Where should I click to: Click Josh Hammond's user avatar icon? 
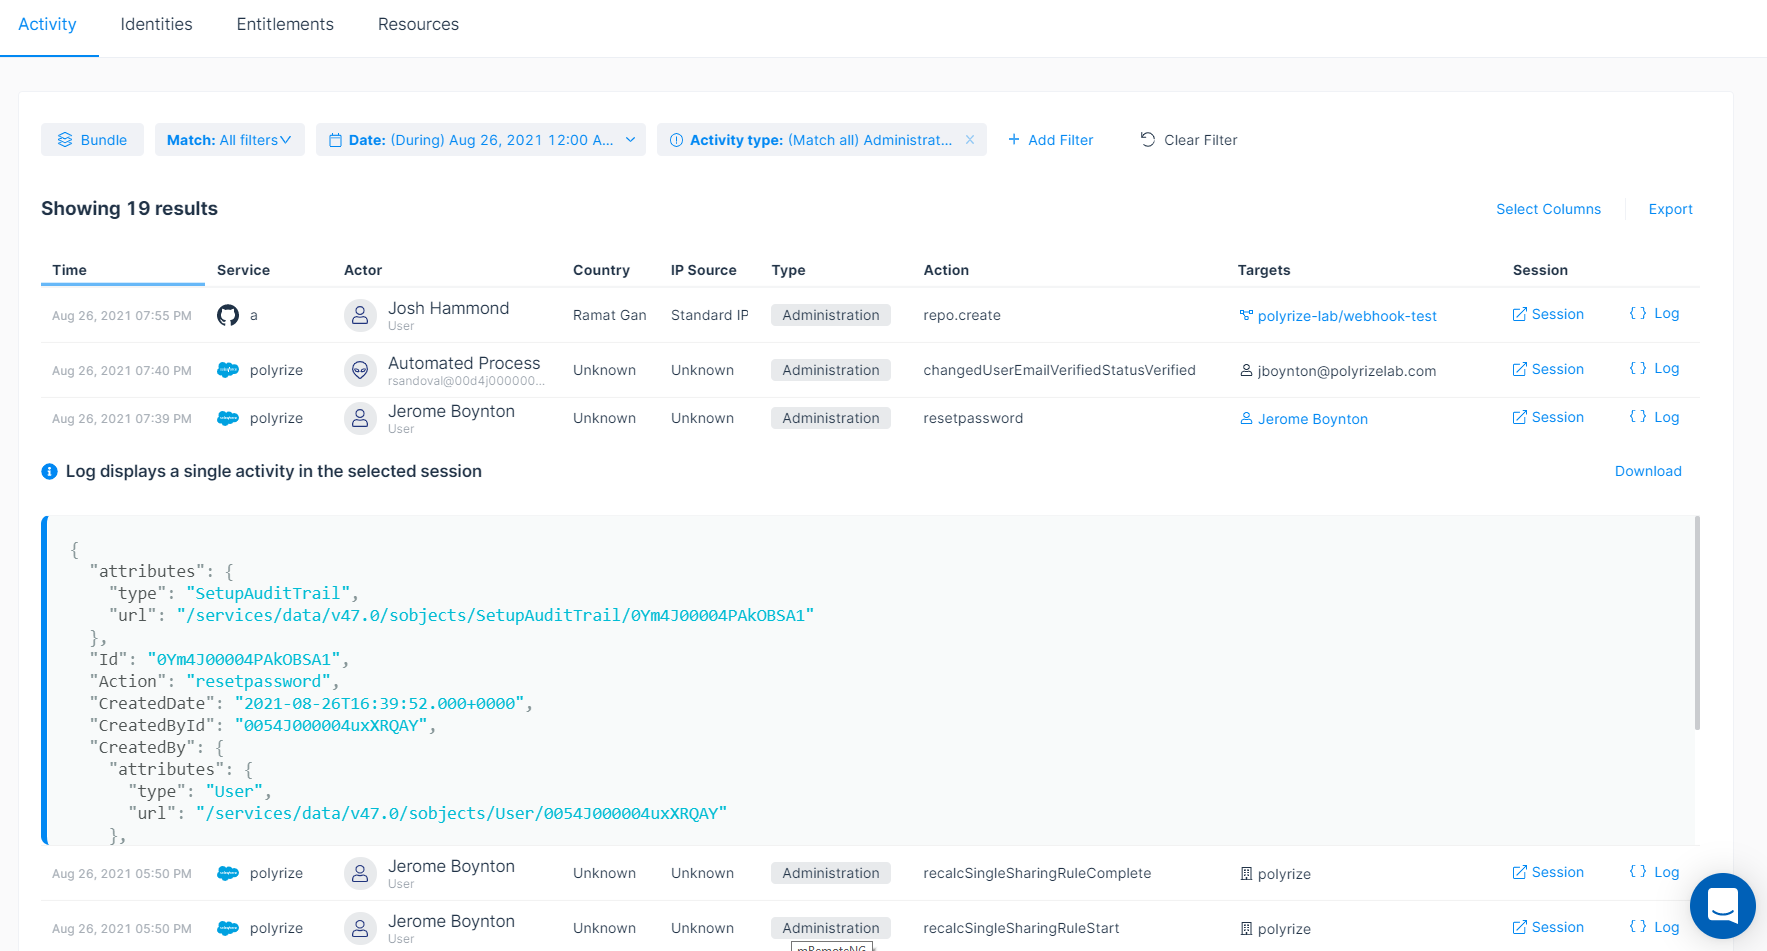360,315
